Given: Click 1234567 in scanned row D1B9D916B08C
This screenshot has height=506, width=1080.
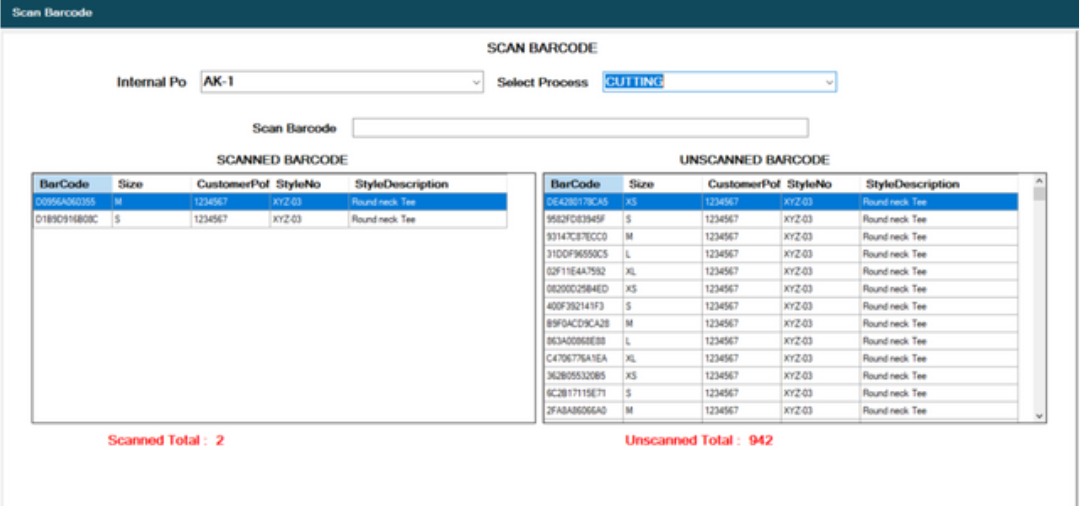Looking at the screenshot, I should coord(230,220).
